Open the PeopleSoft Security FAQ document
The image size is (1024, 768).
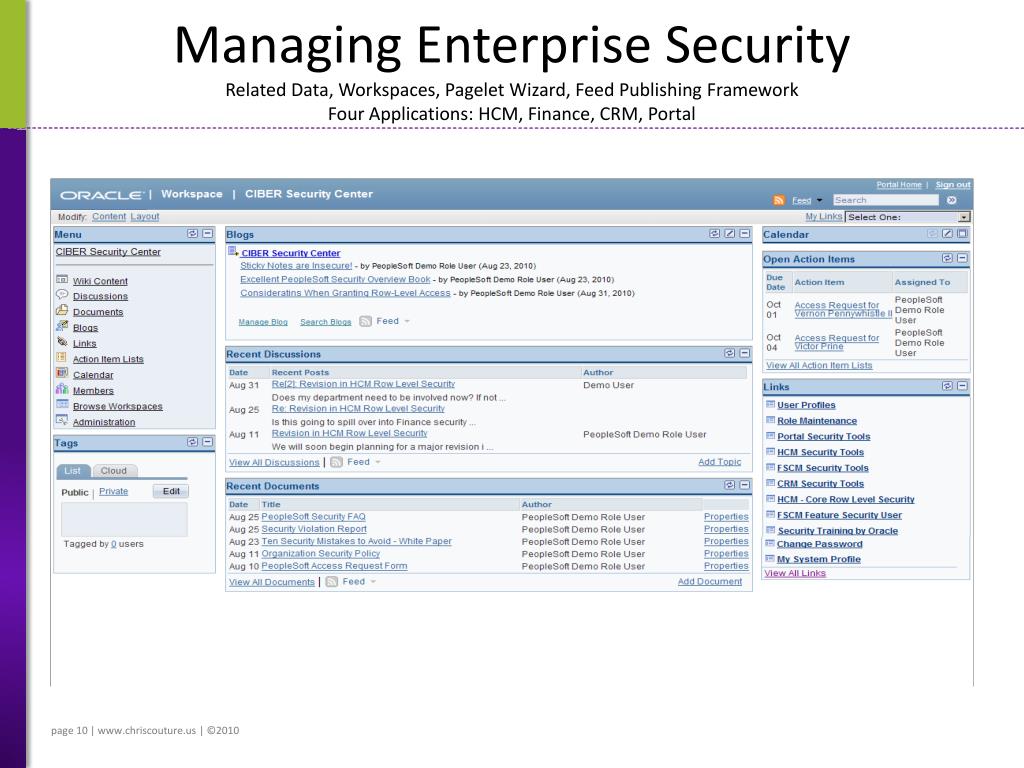313,517
